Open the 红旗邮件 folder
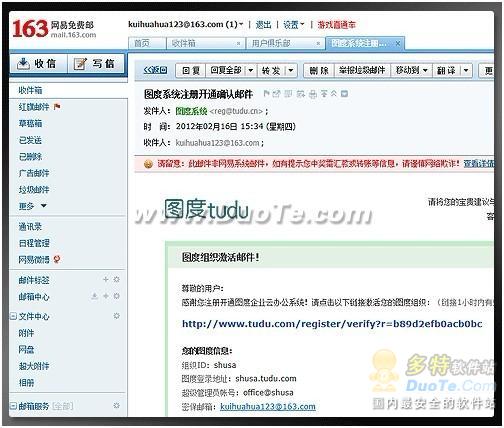The image size is (504, 428). coord(34,107)
